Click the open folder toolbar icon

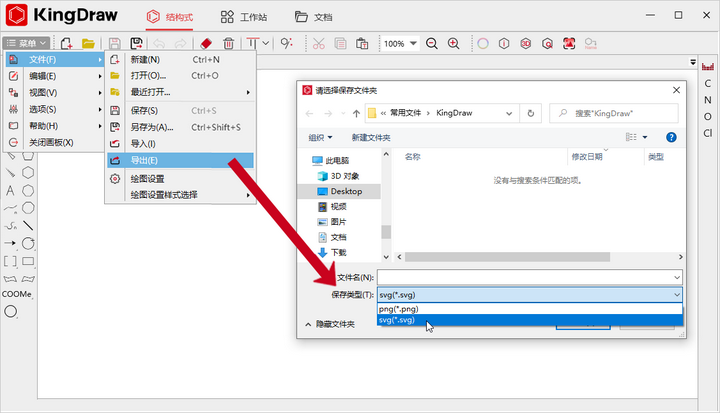pos(88,44)
